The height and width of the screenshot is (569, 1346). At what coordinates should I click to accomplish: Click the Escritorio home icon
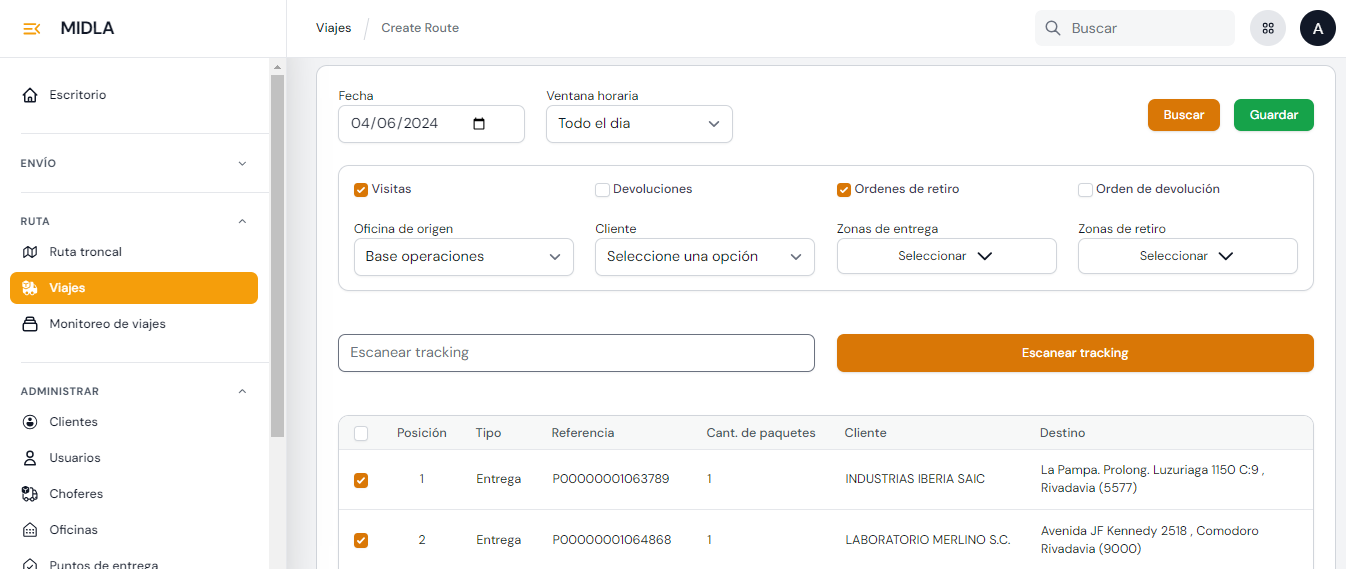pyautogui.click(x=30, y=95)
